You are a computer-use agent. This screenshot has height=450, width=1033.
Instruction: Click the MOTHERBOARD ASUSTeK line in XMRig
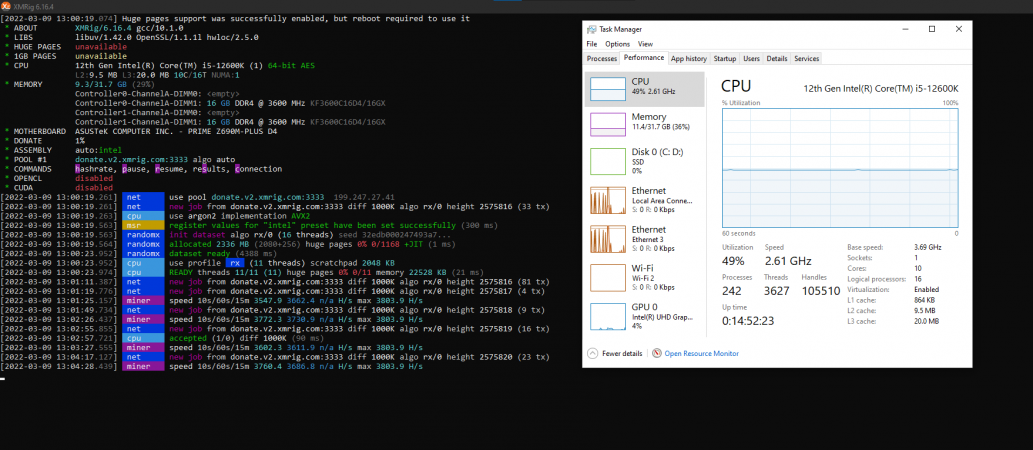(x=141, y=131)
